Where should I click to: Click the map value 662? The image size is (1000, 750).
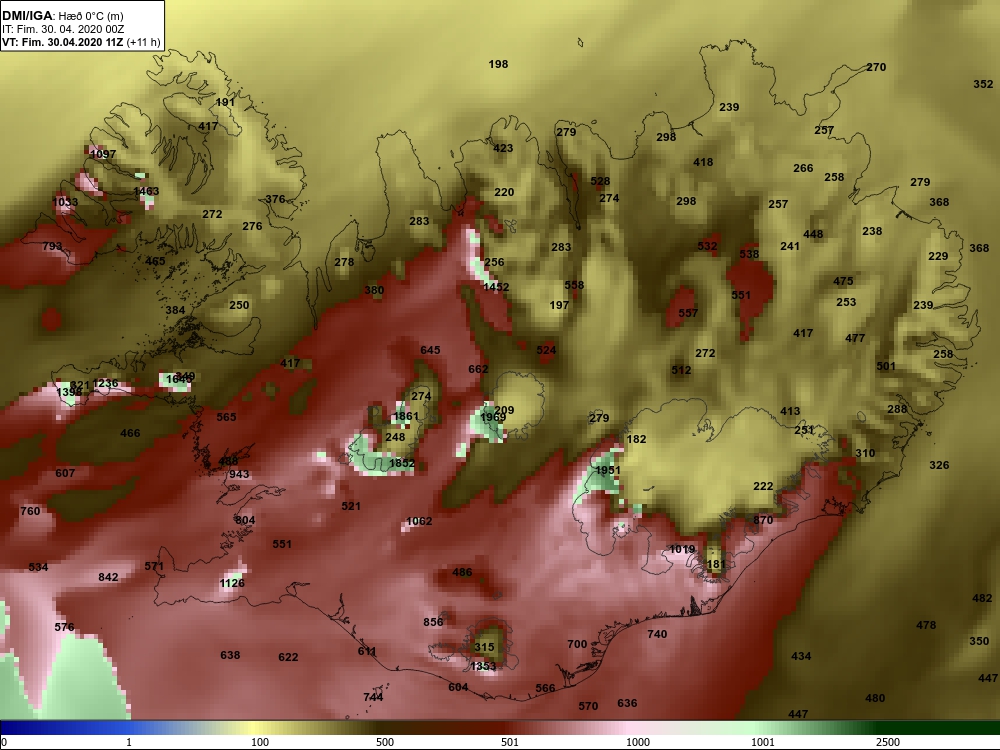[478, 369]
